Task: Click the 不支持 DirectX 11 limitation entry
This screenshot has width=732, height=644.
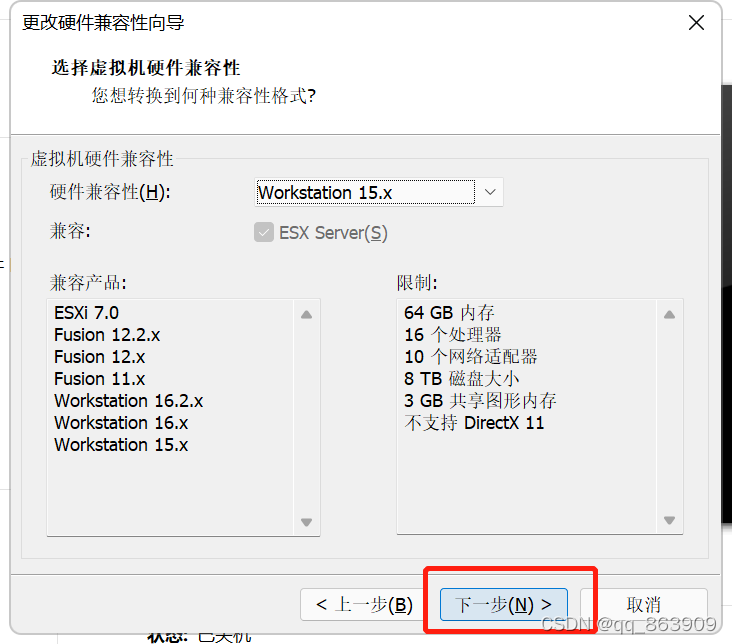Action: pos(474,422)
